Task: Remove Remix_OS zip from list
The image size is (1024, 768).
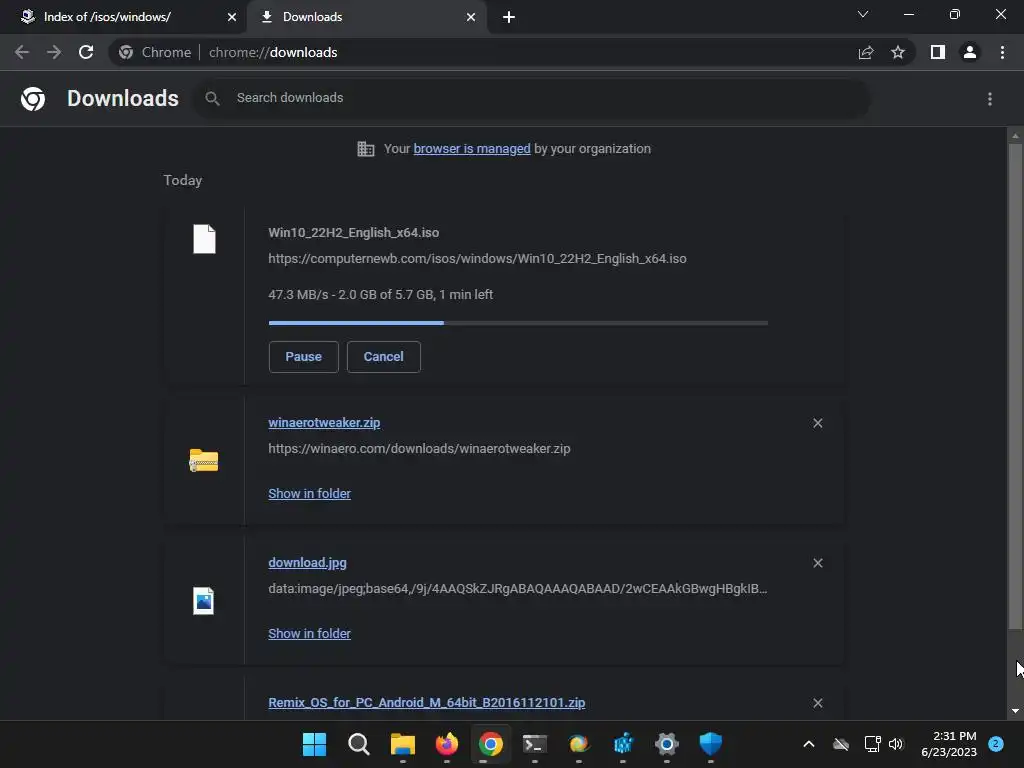Action: click(x=818, y=703)
